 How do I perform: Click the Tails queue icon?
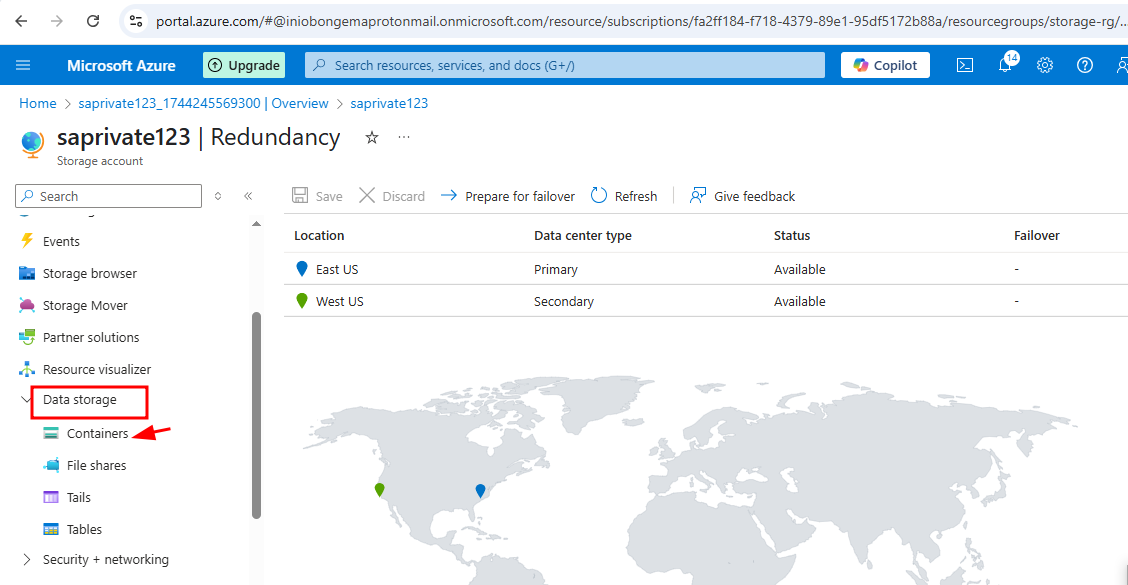pyautogui.click(x=50, y=497)
